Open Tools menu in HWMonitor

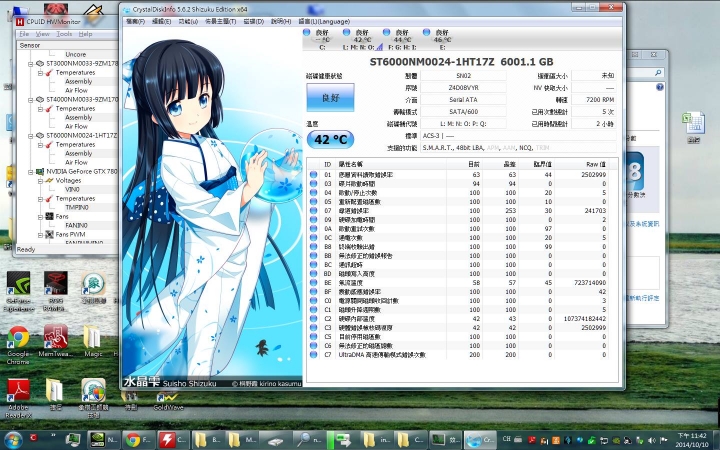click(x=64, y=34)
